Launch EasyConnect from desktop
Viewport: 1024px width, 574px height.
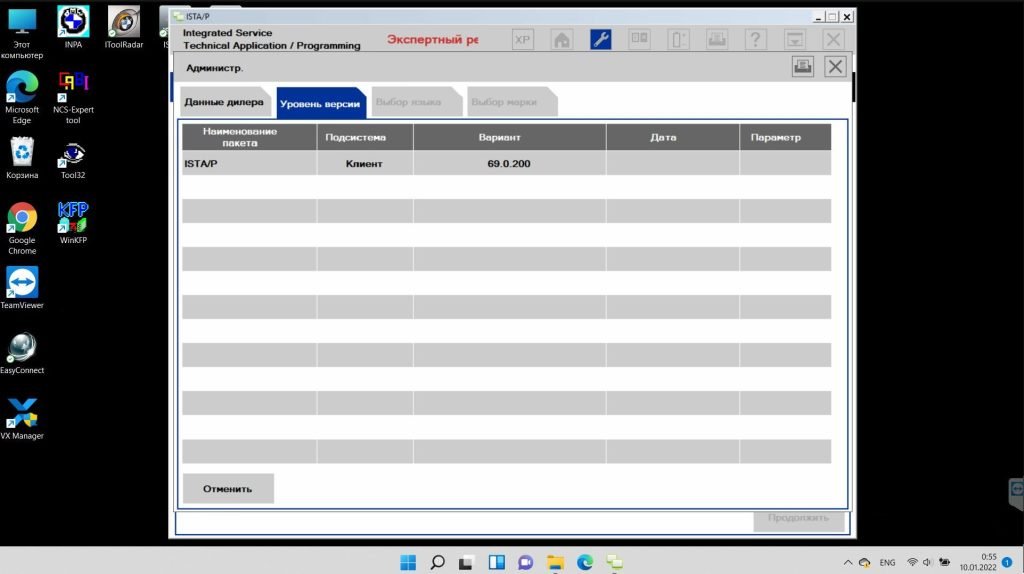(x=22, y=353)
